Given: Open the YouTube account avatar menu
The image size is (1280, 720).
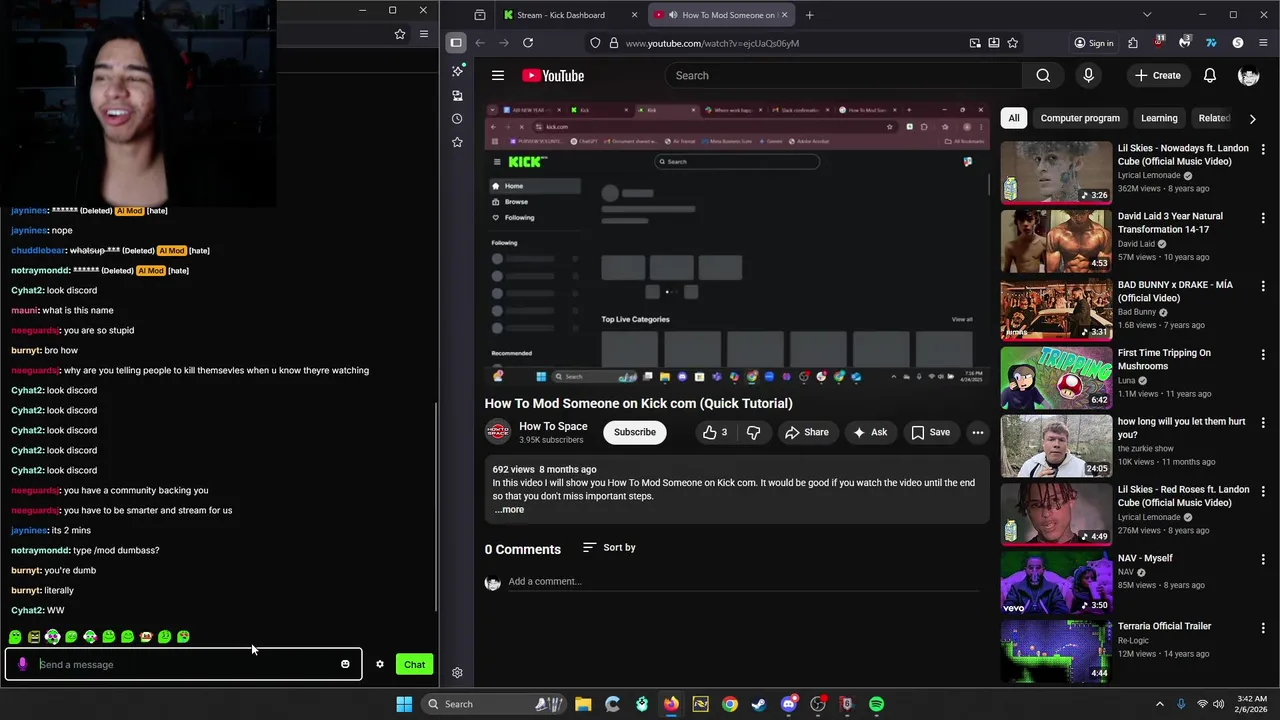Looking at the screenshot, I should (x=1248, y=75).
